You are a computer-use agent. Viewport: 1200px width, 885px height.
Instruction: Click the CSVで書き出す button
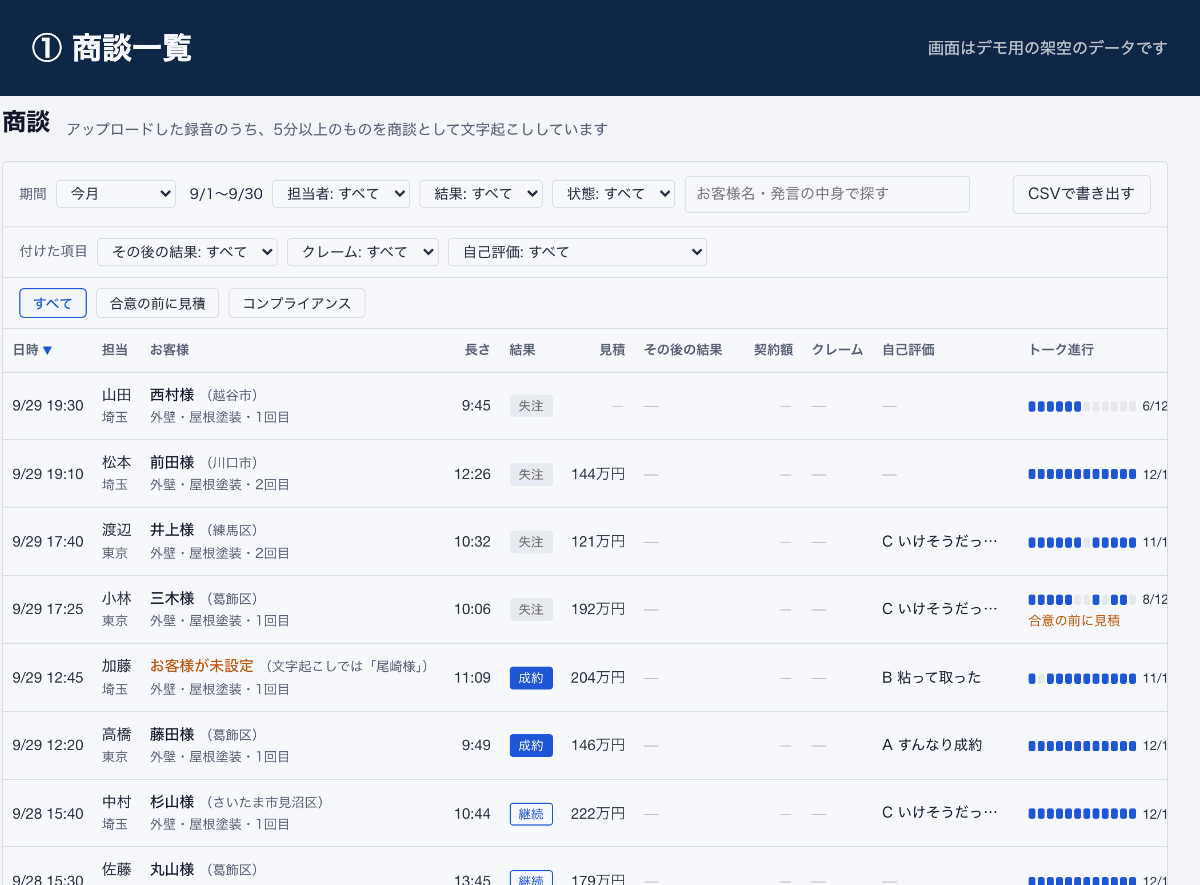1082,194
